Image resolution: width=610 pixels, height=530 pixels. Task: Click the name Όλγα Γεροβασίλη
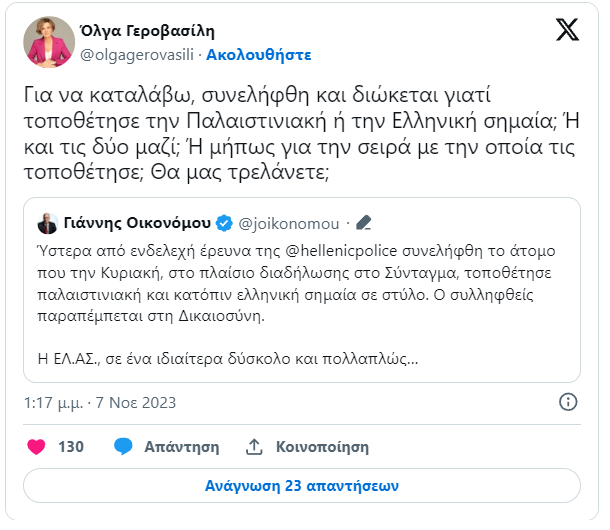(x=147, y=31)
